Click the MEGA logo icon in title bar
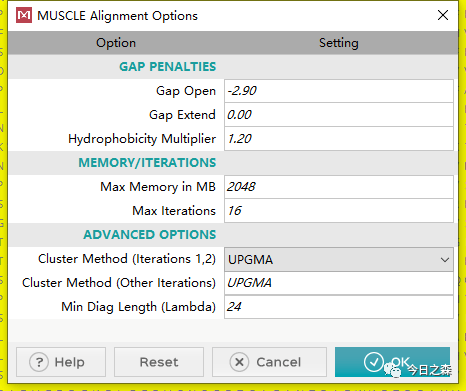This screenshot has height=391, width=466. [x=24, y=15]
